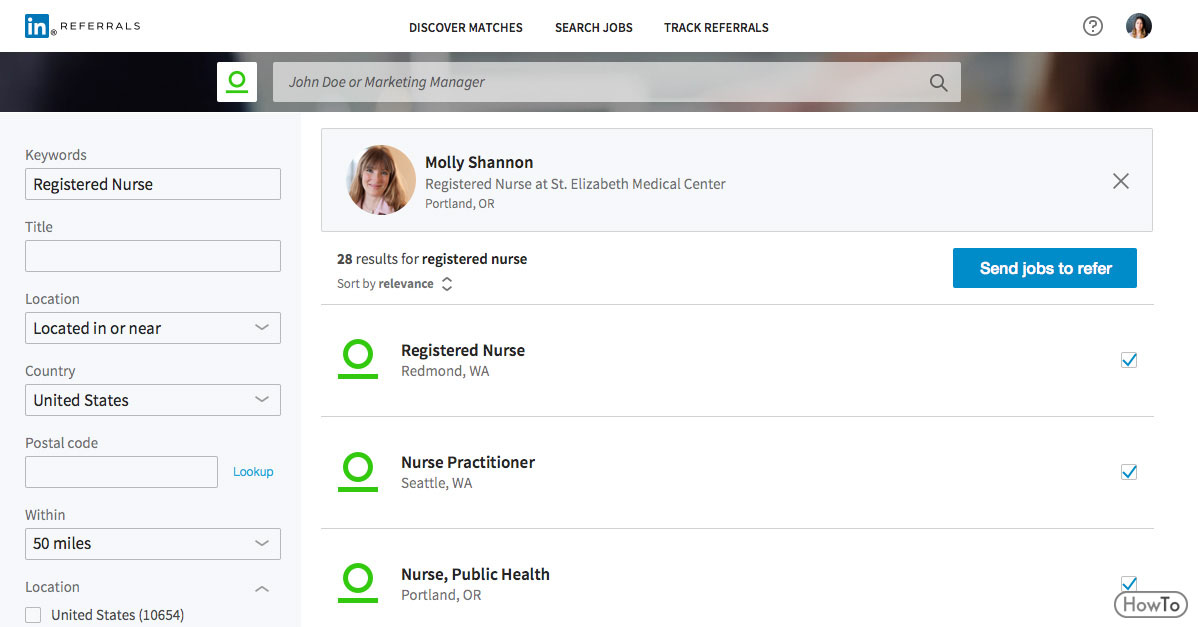Click the Nurse Practitioner job company logo
1198x627 pixels.
coord(358,471)
